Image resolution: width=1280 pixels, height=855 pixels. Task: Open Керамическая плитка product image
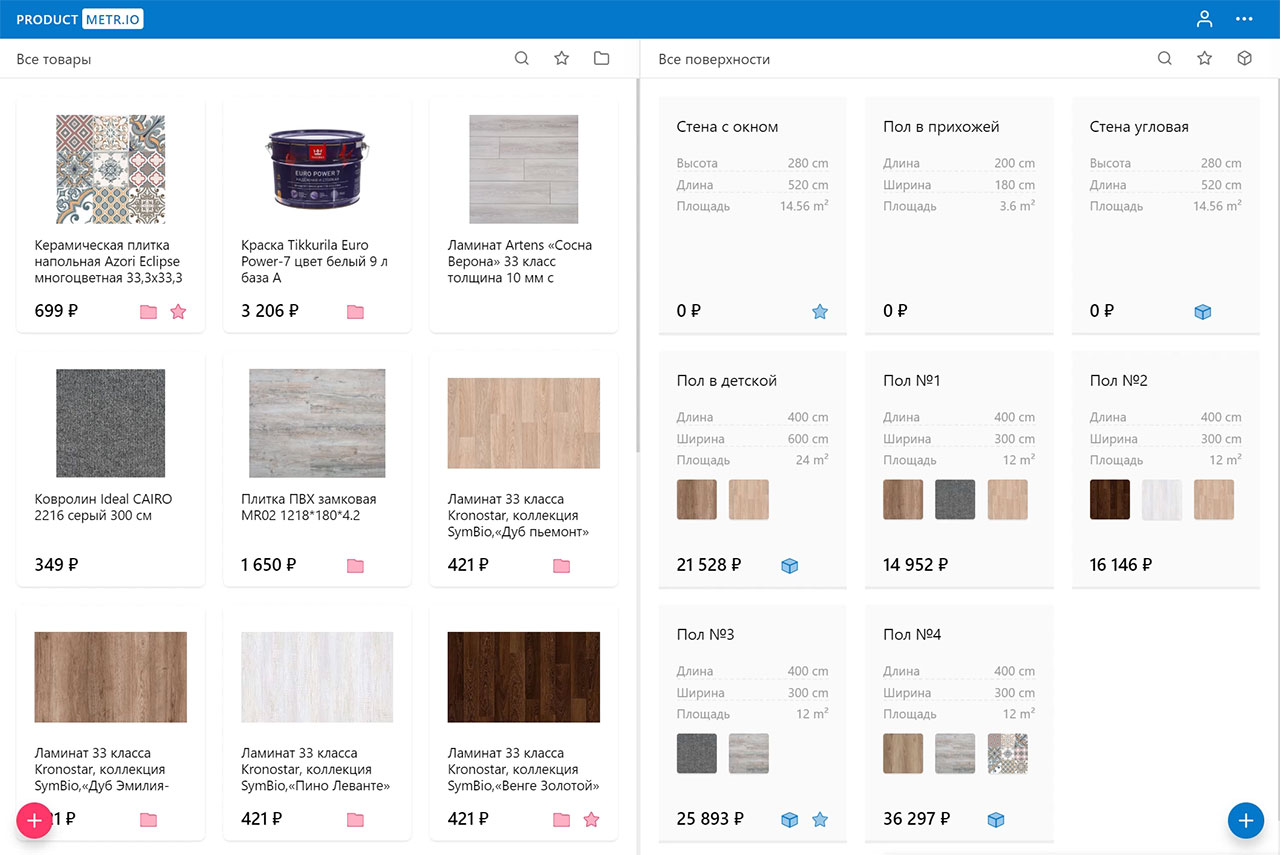110,169
